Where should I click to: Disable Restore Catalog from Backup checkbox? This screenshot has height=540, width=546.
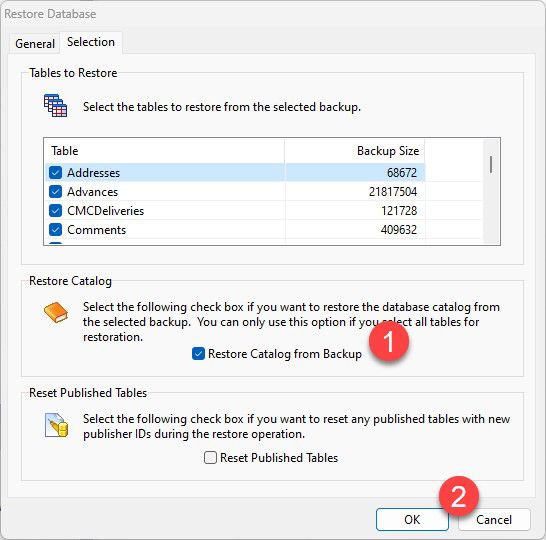pos(198,354)
